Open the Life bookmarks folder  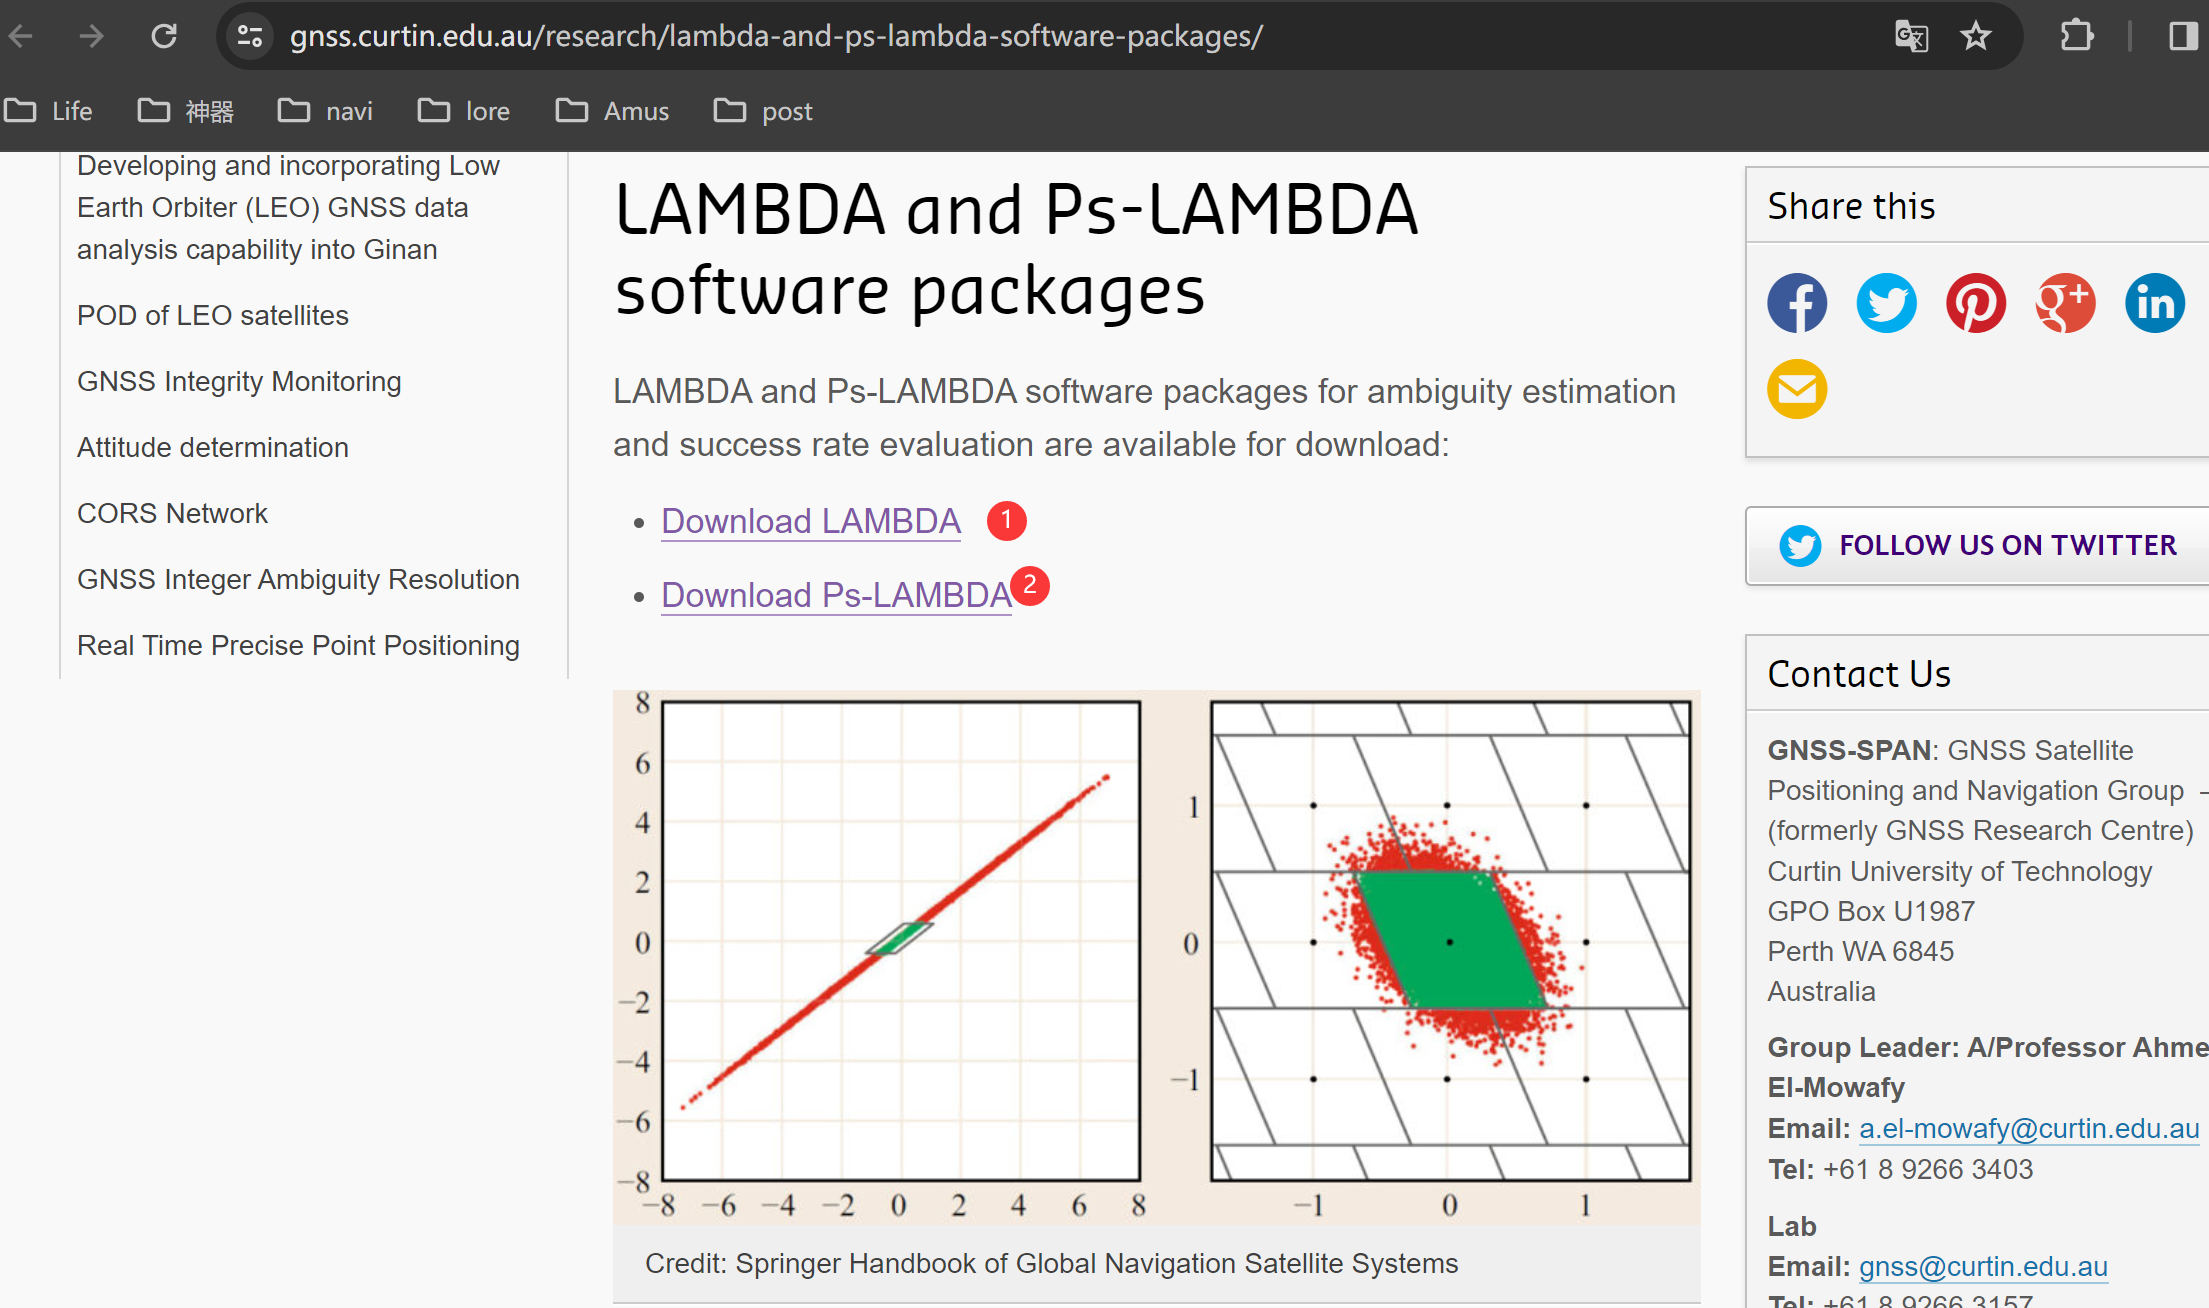point(48,111)
